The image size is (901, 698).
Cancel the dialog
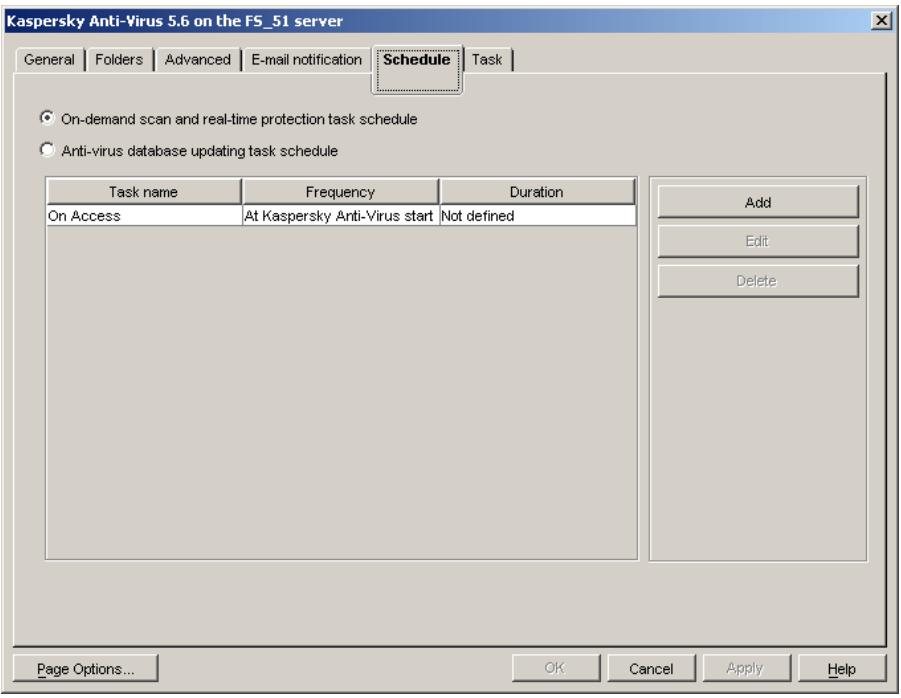[x=651, y=669]
